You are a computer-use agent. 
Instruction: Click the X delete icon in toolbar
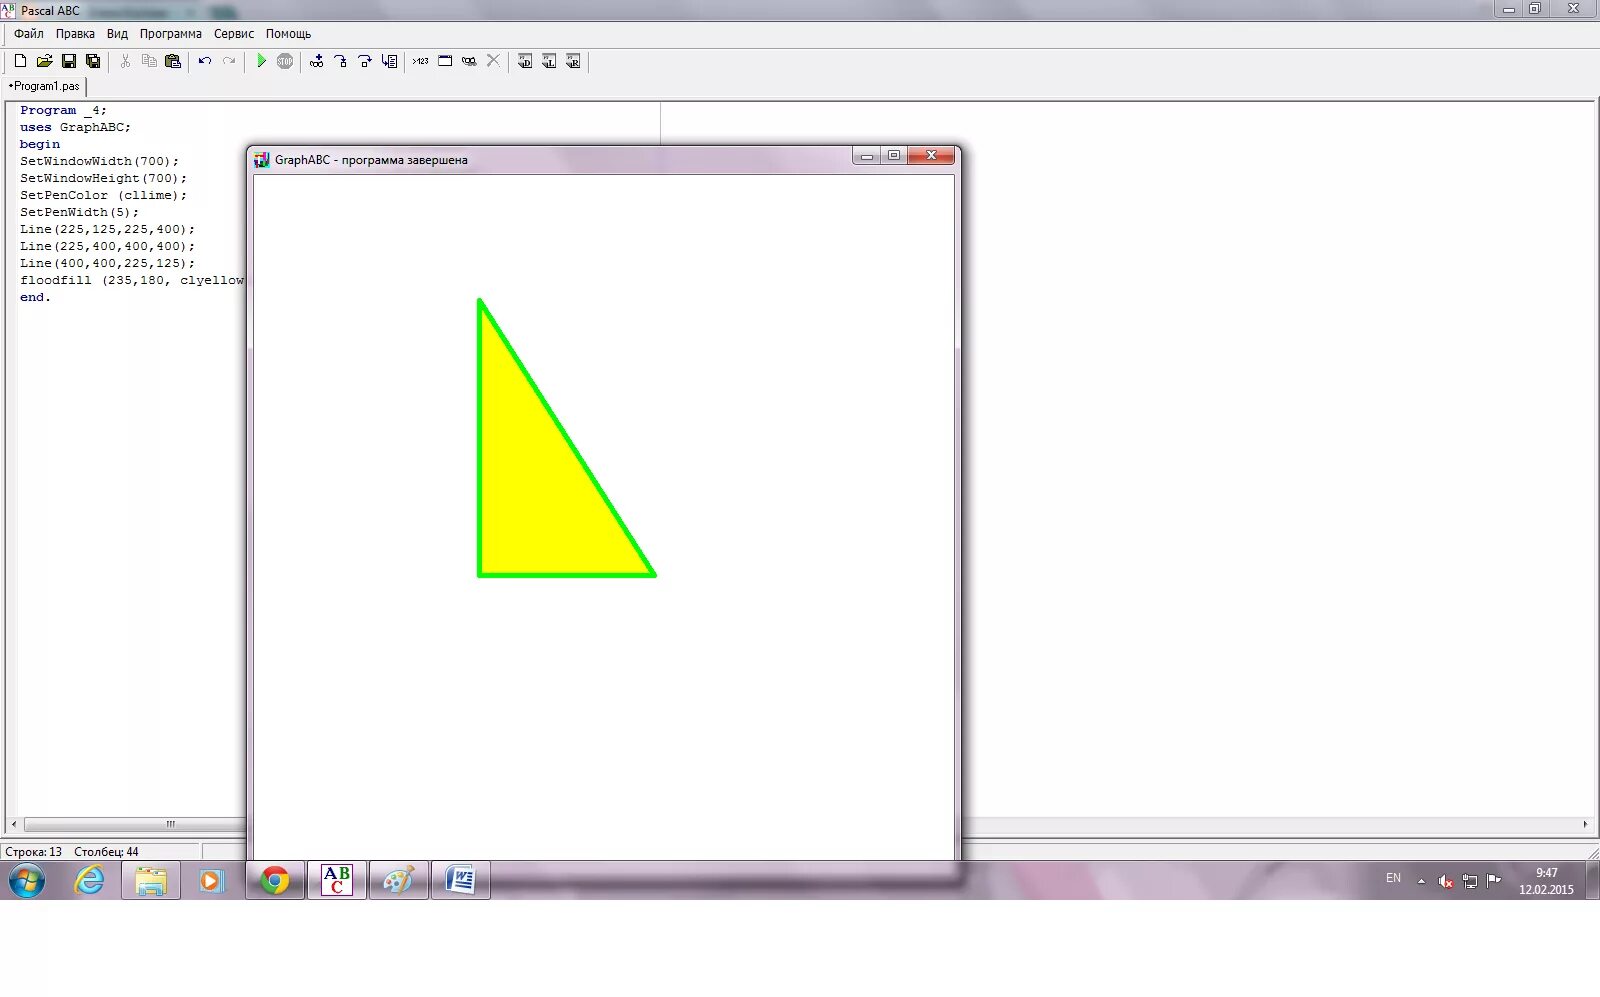tap(493, 61)
